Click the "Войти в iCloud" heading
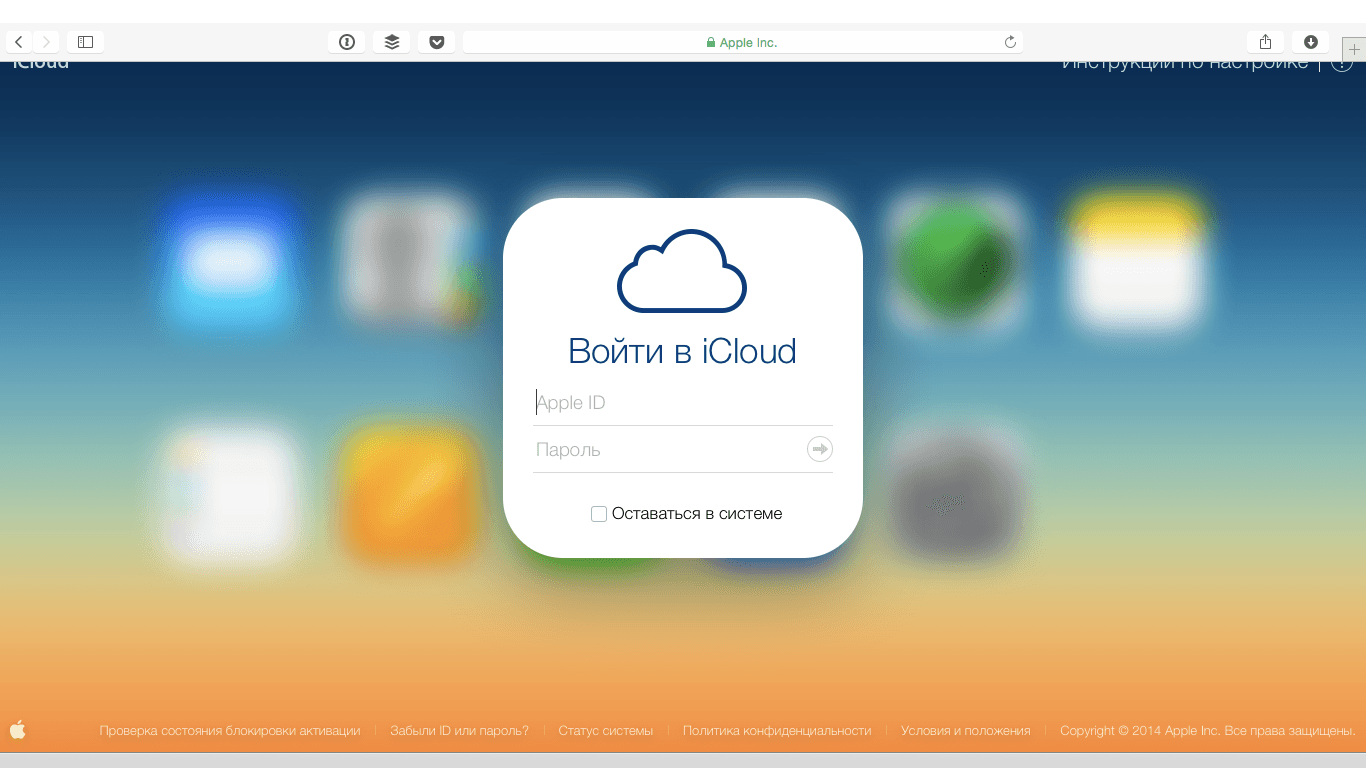This screenshot has width=1366, height=768. point(682,351)
